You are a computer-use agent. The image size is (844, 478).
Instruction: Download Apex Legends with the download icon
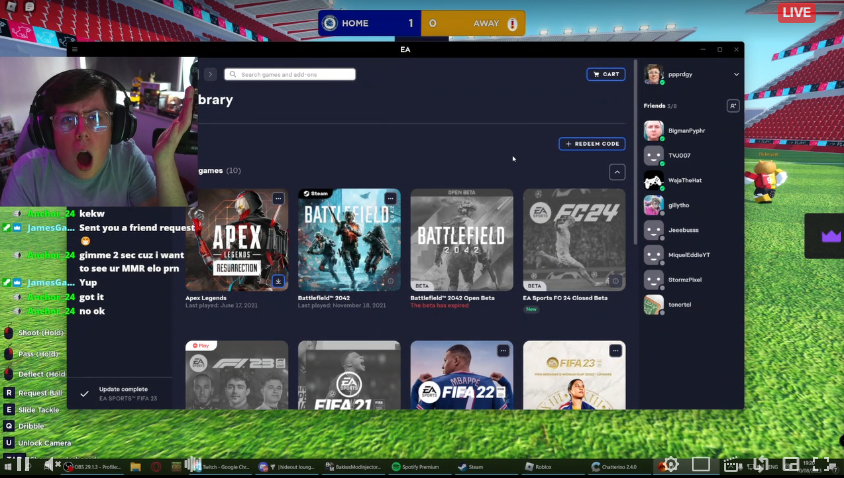click(x=278, y=281)
